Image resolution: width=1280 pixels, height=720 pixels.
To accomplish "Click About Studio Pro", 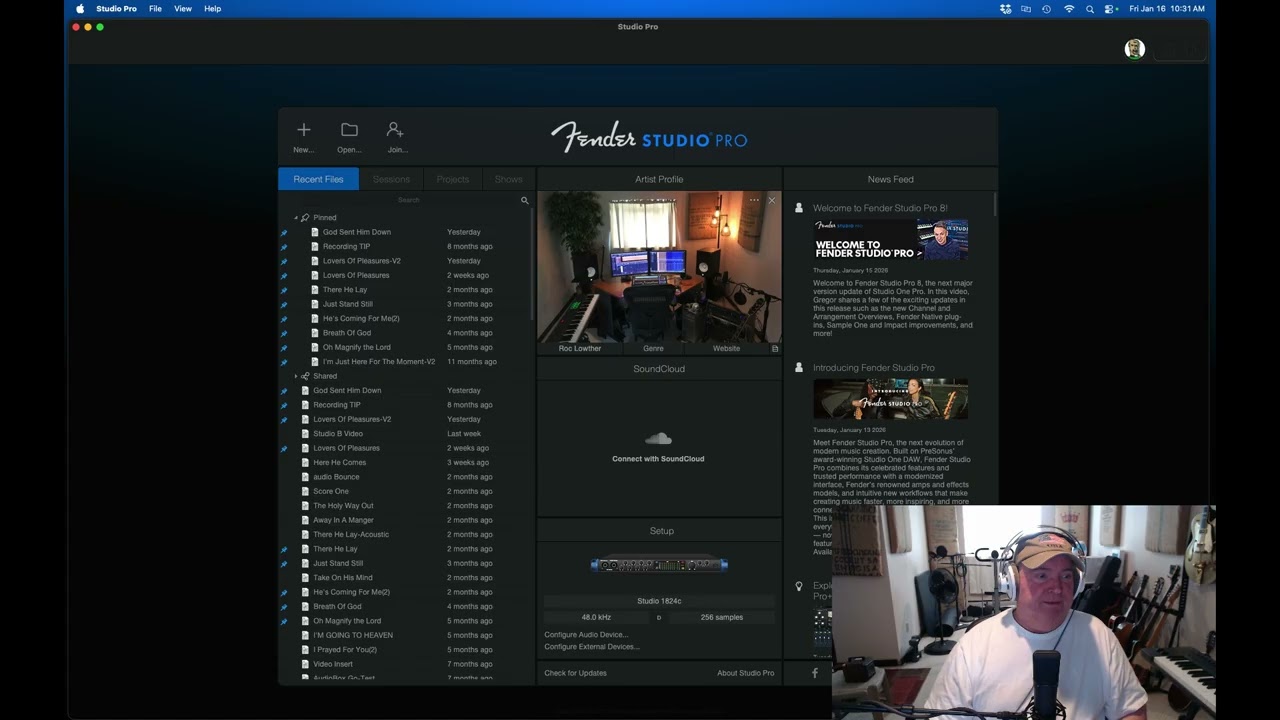I will [745, 673].
